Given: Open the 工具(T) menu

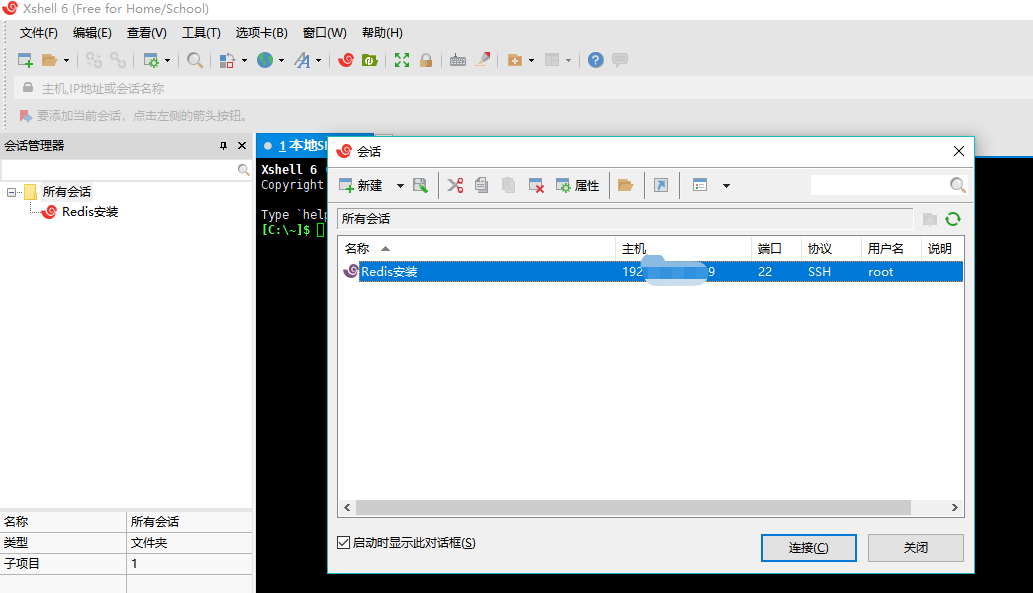Looking at the screenshot, I should [201, 32].
